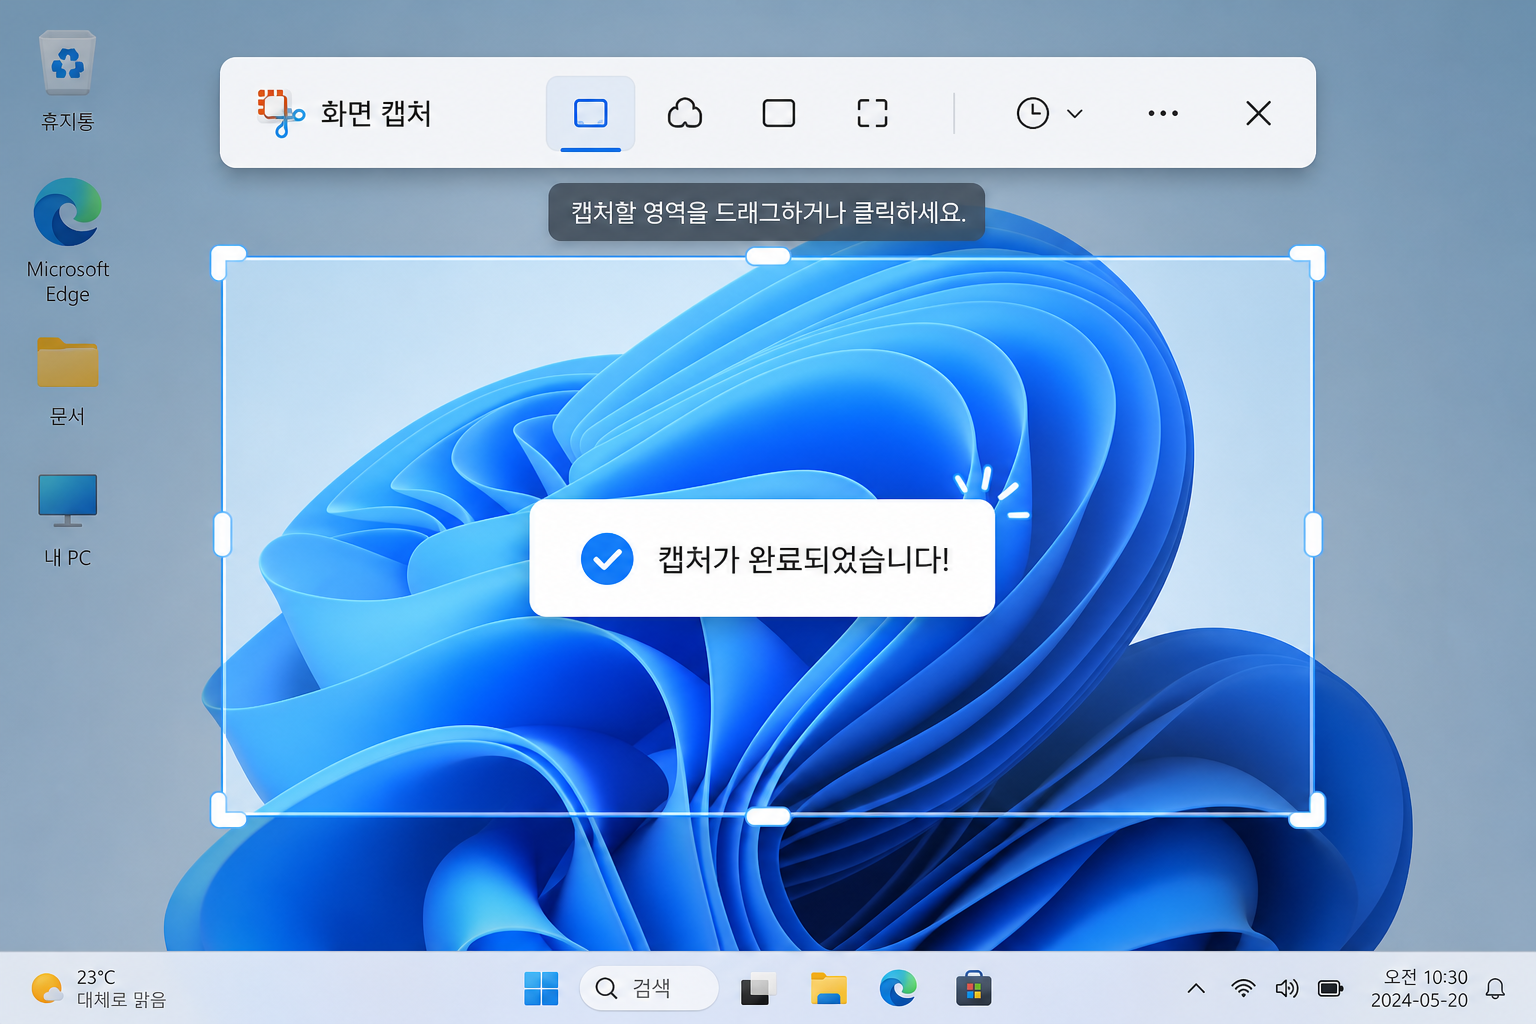This screenshot has width=1536, height=1024.
Task: Select the 휴지통 recycle bin desktop icon
Action: click(x=68, y=80)
